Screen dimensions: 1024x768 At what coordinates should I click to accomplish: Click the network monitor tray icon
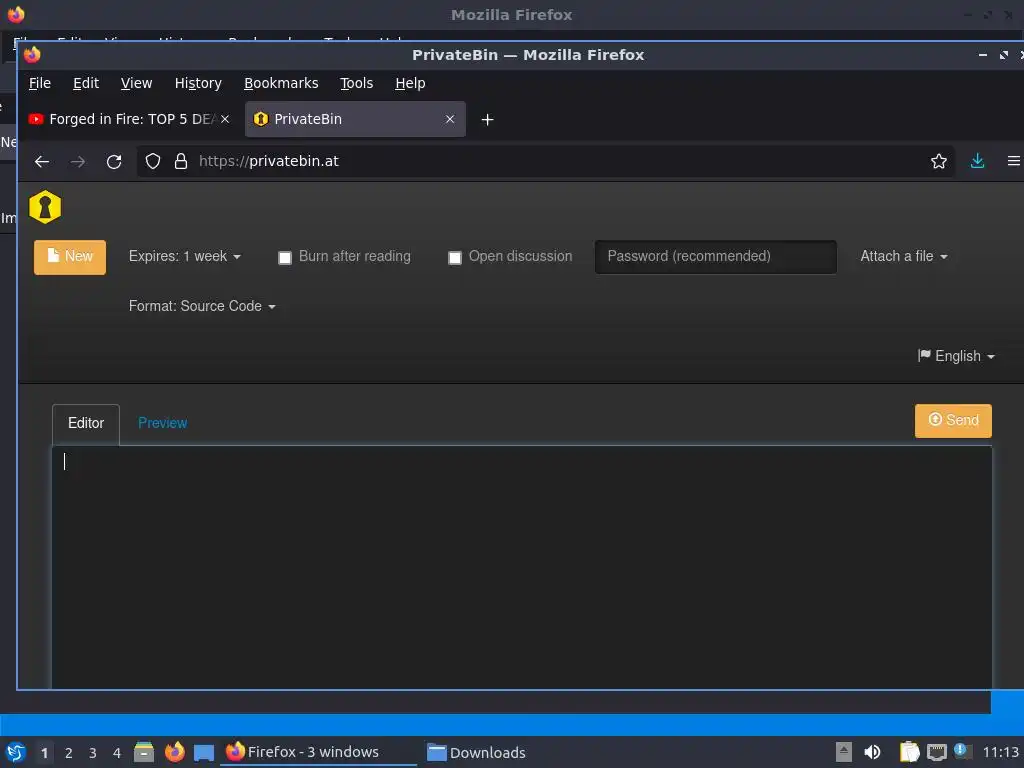pos(936,752)
